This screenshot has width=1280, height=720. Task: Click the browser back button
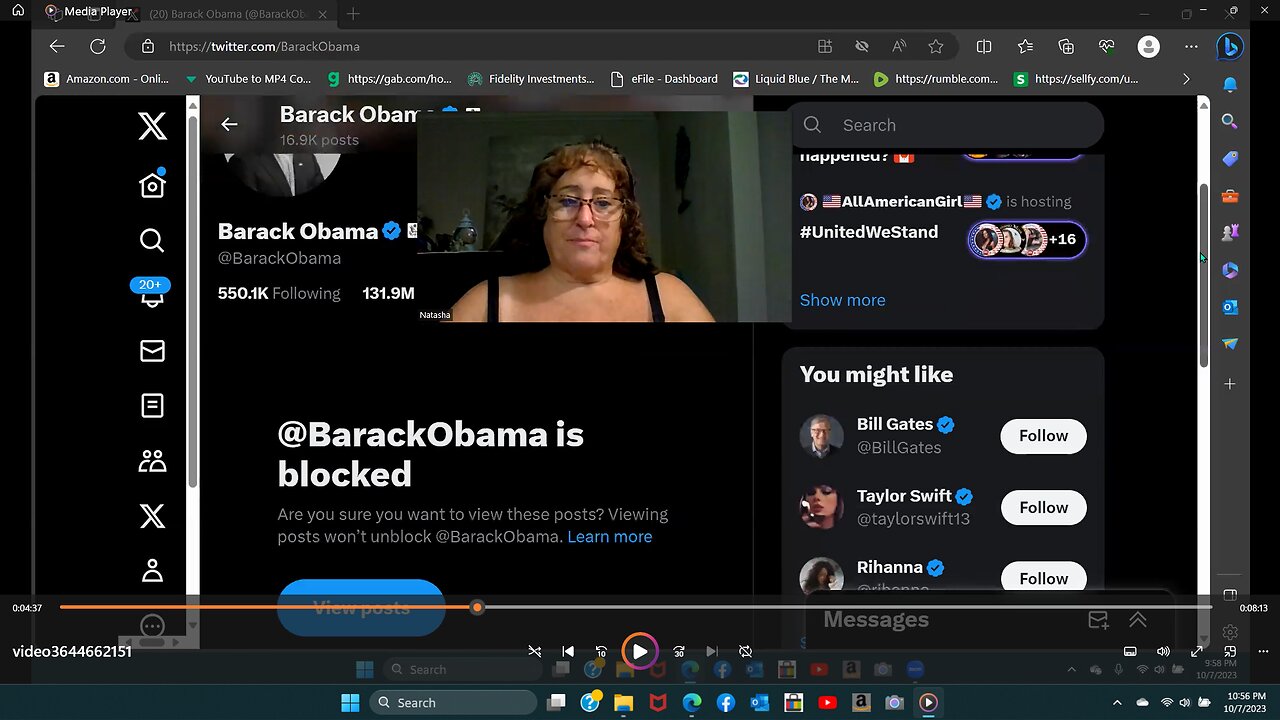(x=57, y=46)
